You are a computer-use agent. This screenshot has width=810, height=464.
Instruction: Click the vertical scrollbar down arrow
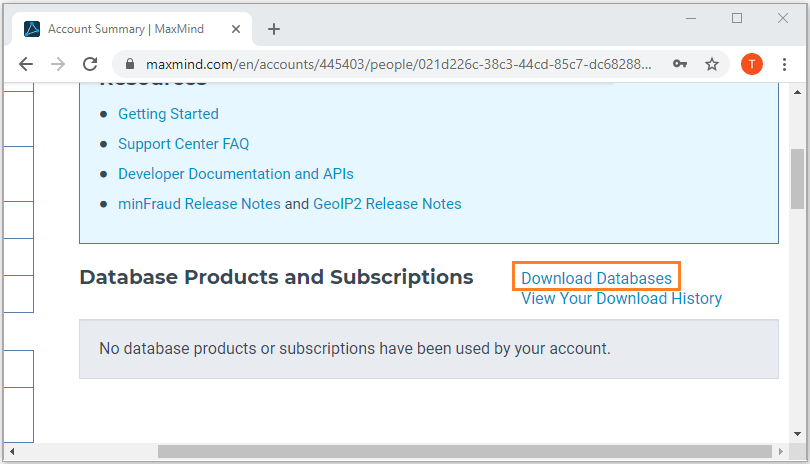[798, 434]
